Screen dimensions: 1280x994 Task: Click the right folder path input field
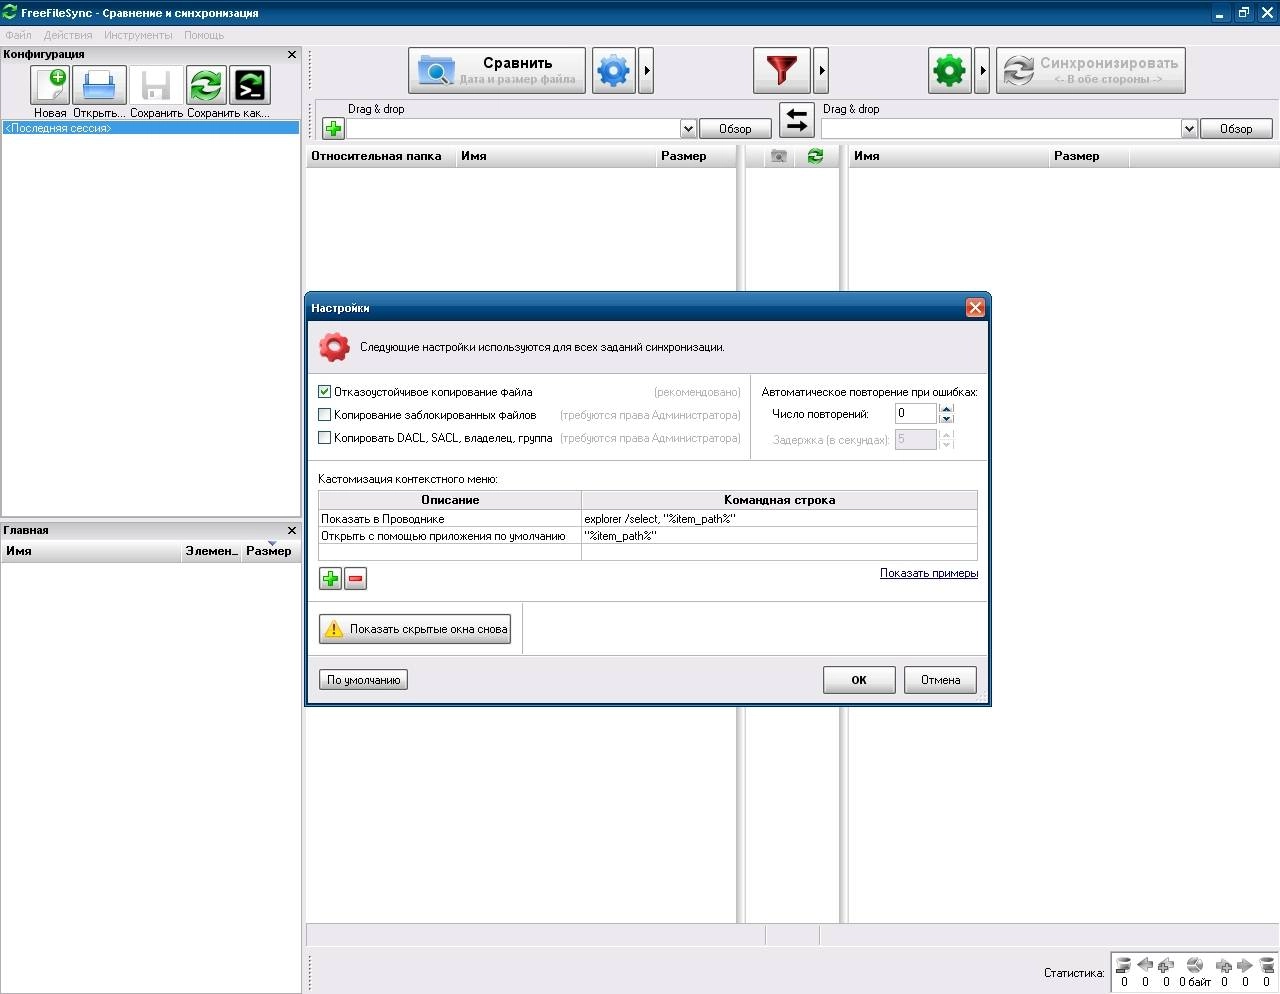tap(1001, 129)
